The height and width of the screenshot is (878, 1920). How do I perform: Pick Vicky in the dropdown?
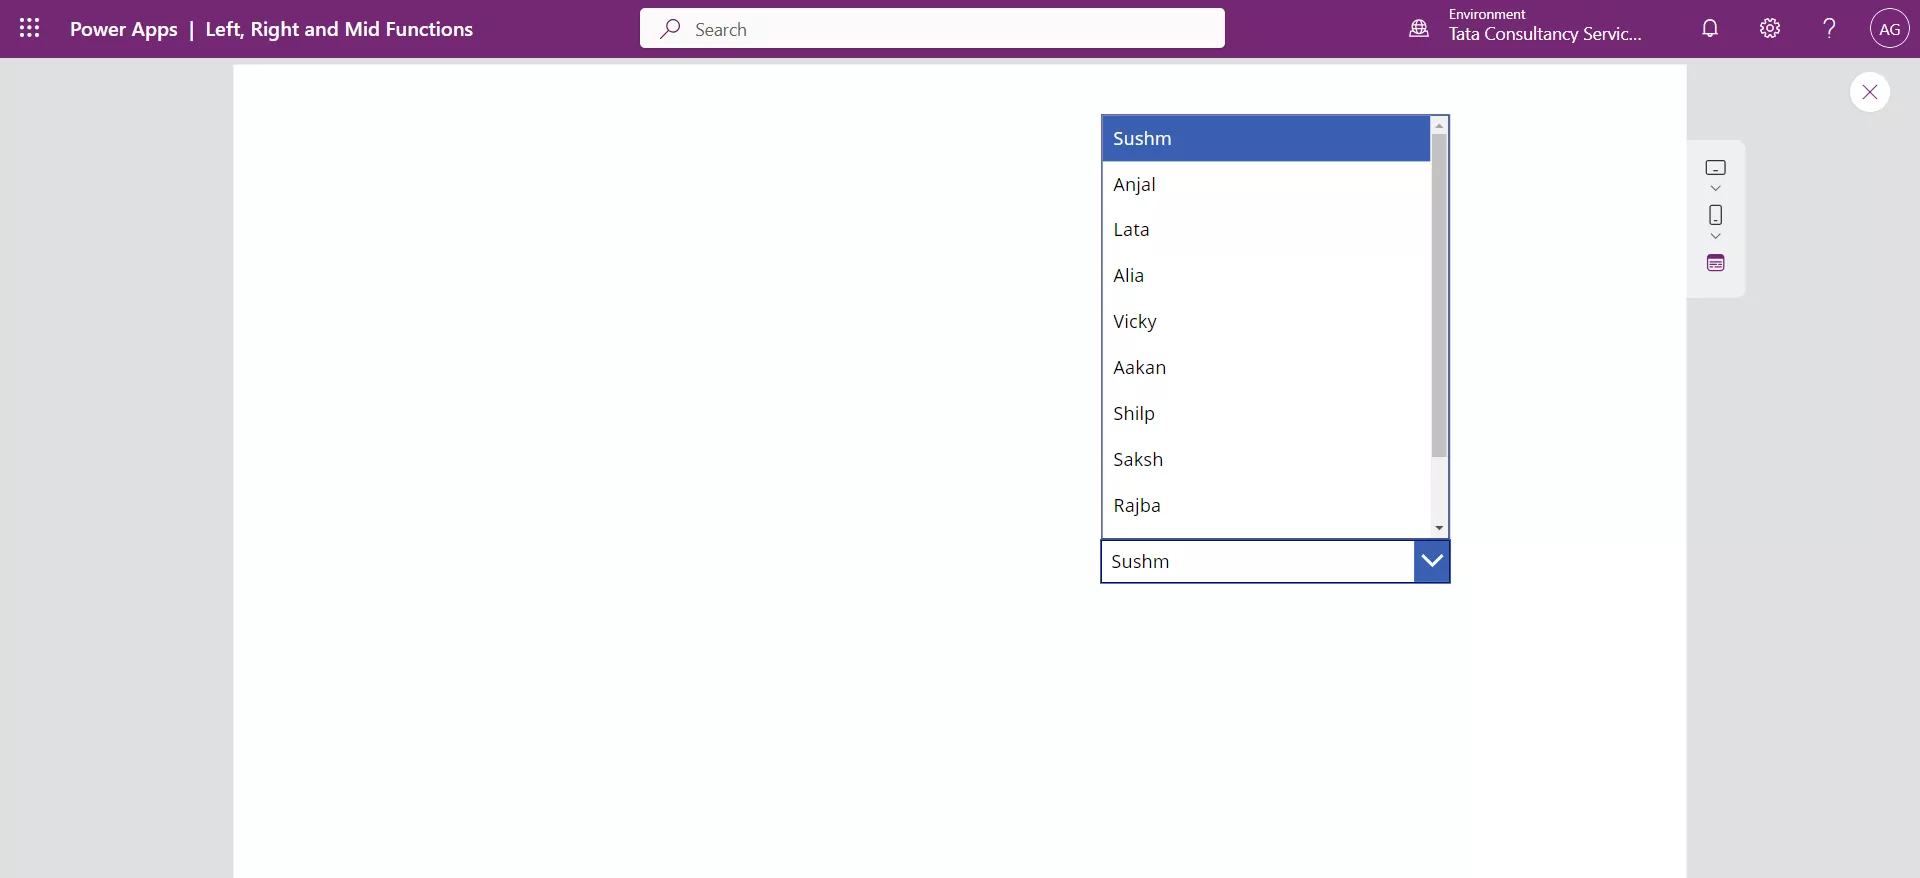click(1266, 322)
